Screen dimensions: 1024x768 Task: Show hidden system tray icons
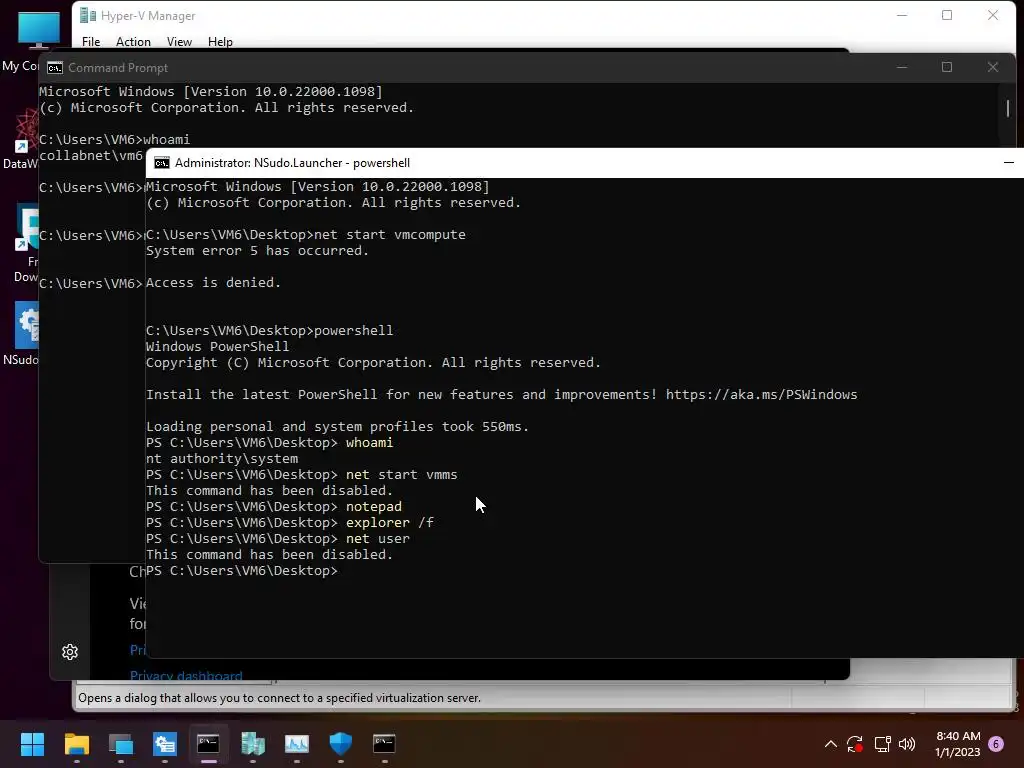coord(831,744)
